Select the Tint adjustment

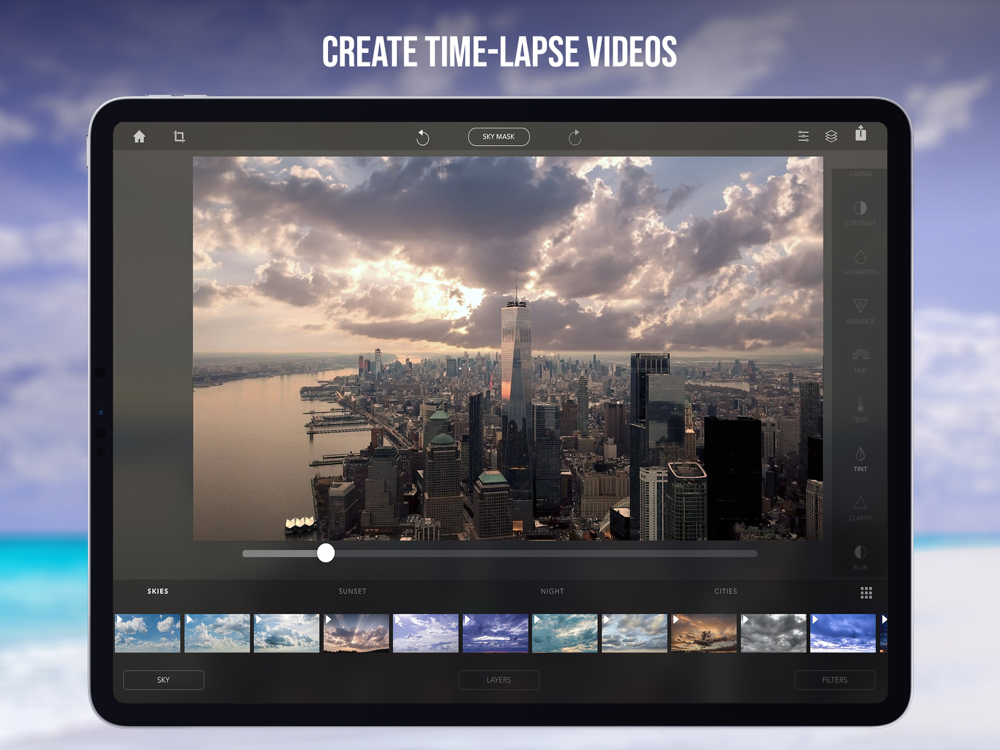click(x=860, y=459)
